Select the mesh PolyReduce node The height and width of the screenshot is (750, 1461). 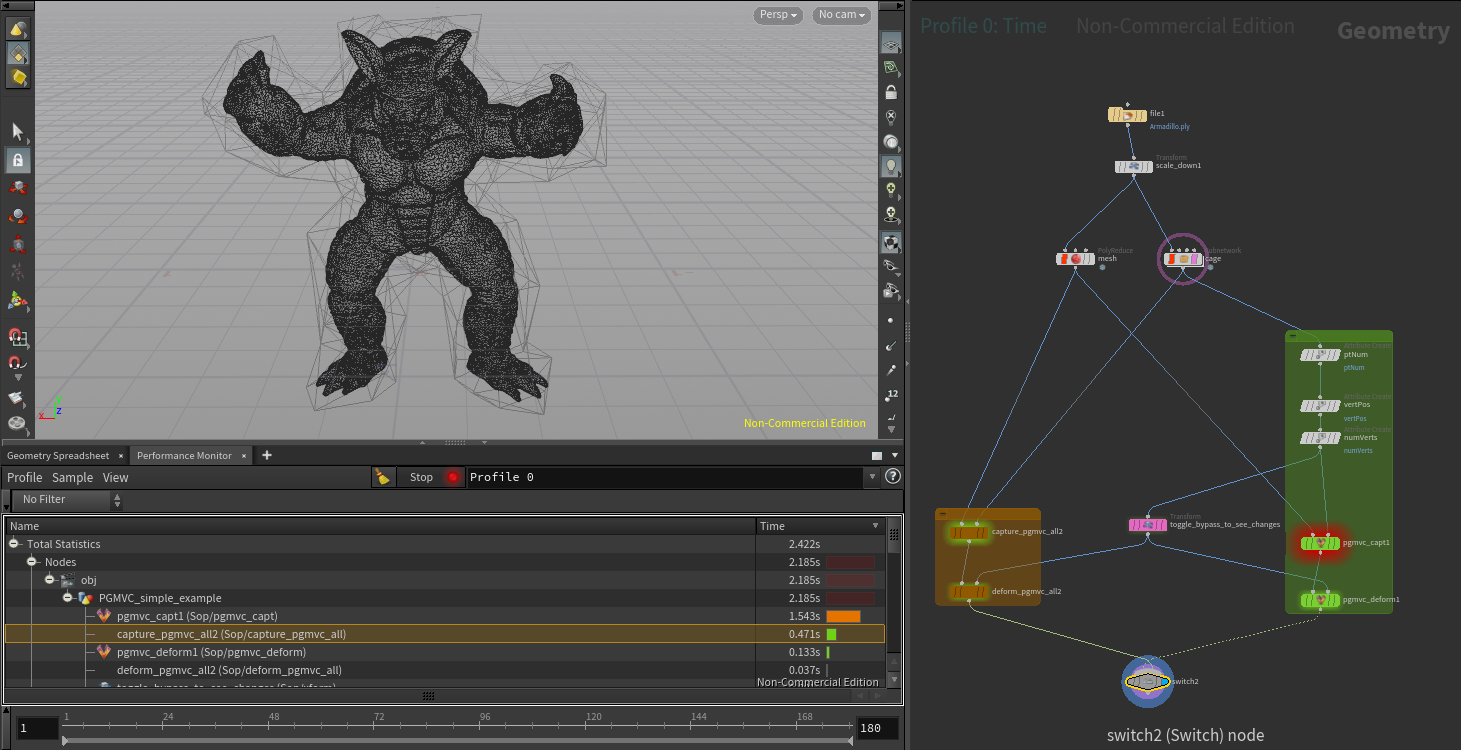point(1076,259)
